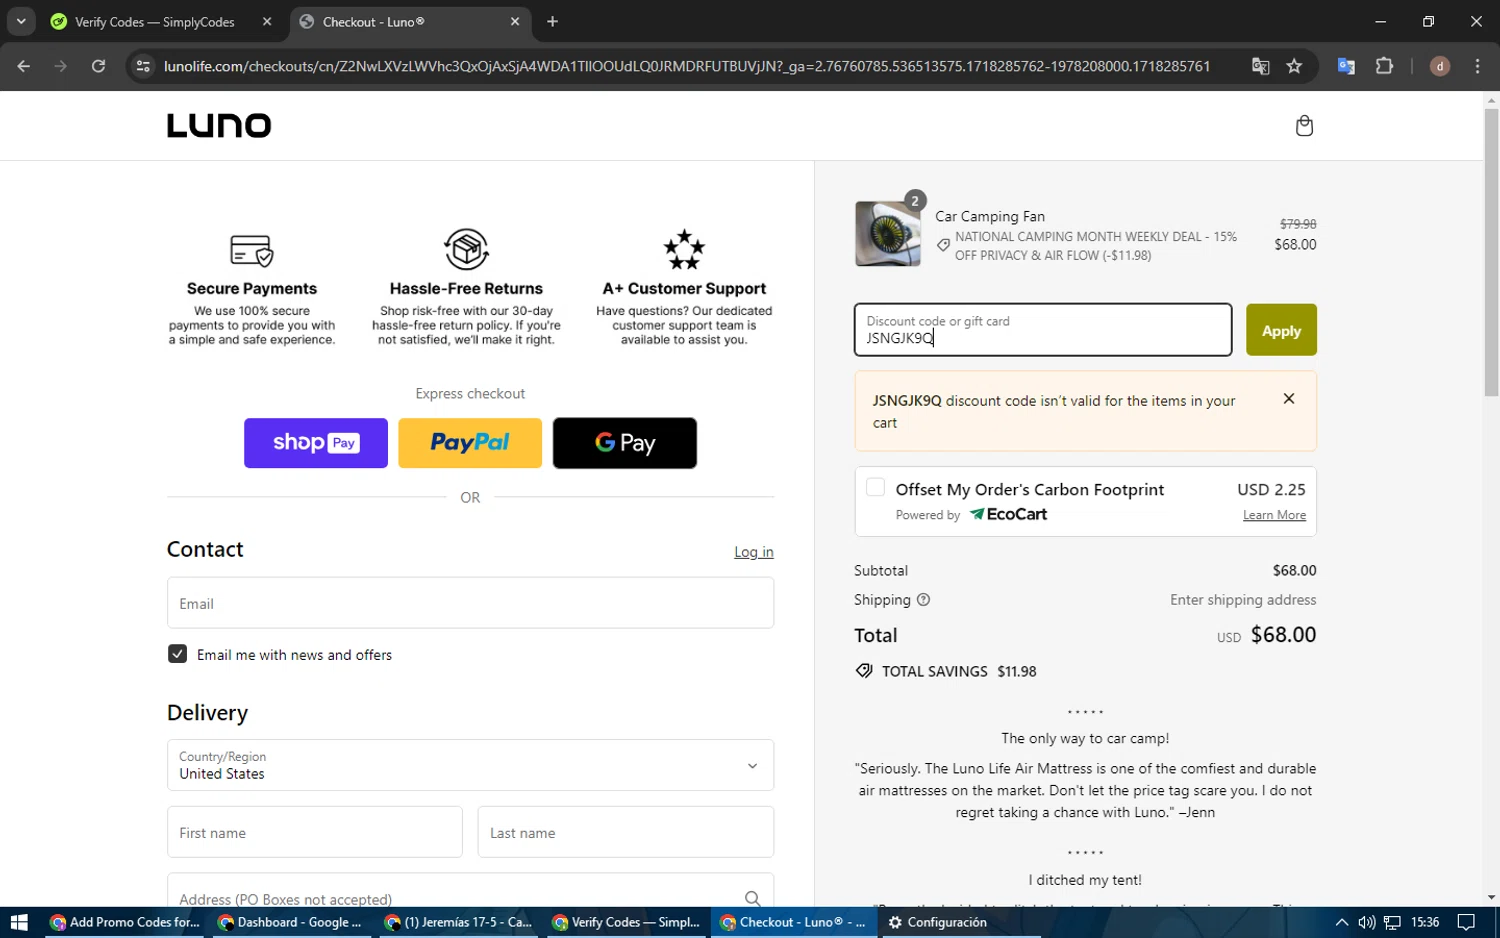Close the Checkout - Luno tab
This screenshot has height=938, width=1500.
point(515,21)
